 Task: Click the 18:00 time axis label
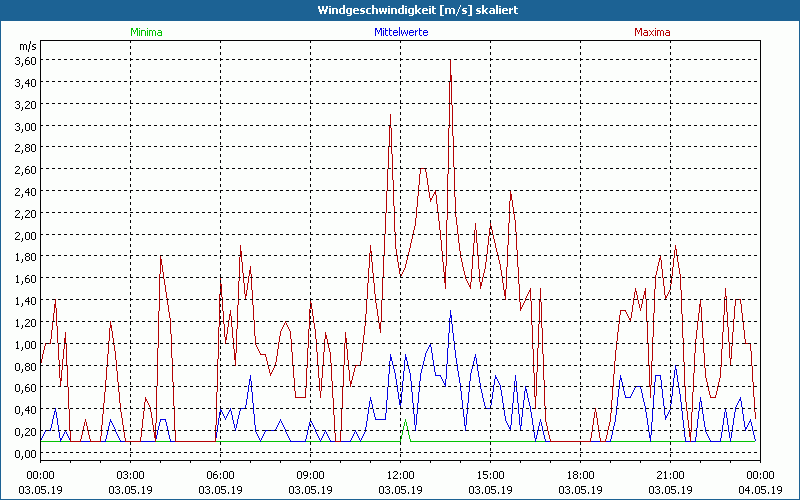coord(580,475)
